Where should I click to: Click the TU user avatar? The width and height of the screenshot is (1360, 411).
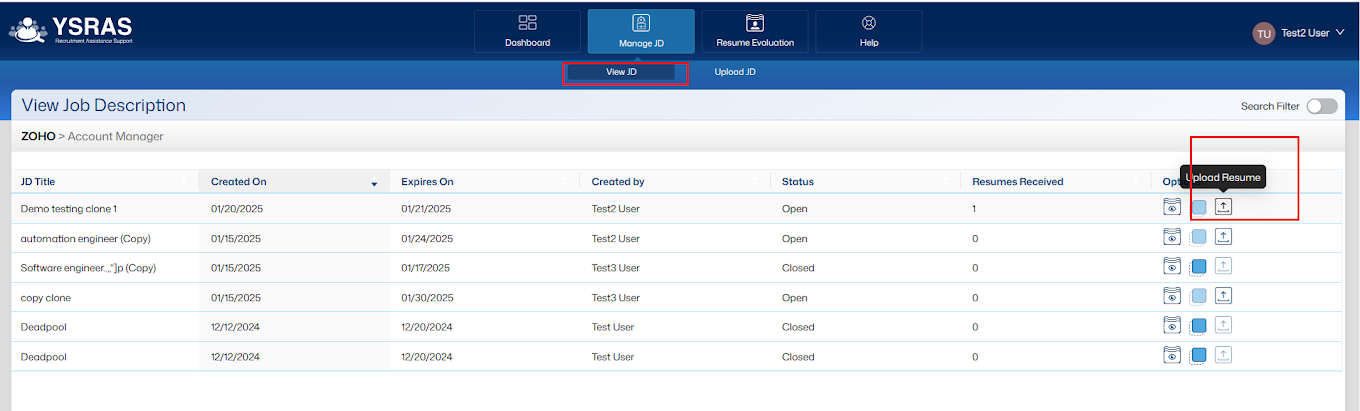1264,33
